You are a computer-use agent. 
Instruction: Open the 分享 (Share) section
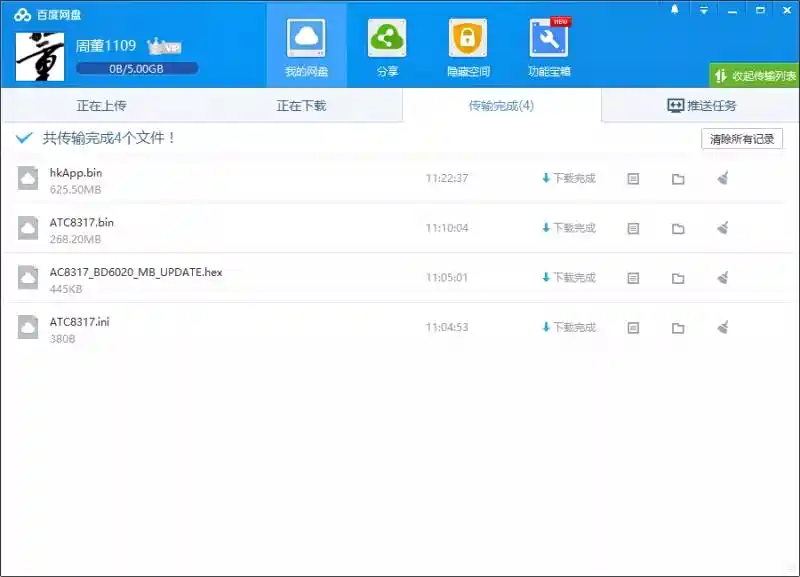pos(387,46)
